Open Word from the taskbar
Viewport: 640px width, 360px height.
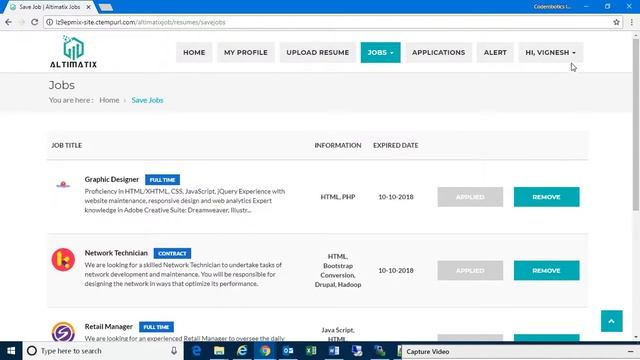(334, 351)
